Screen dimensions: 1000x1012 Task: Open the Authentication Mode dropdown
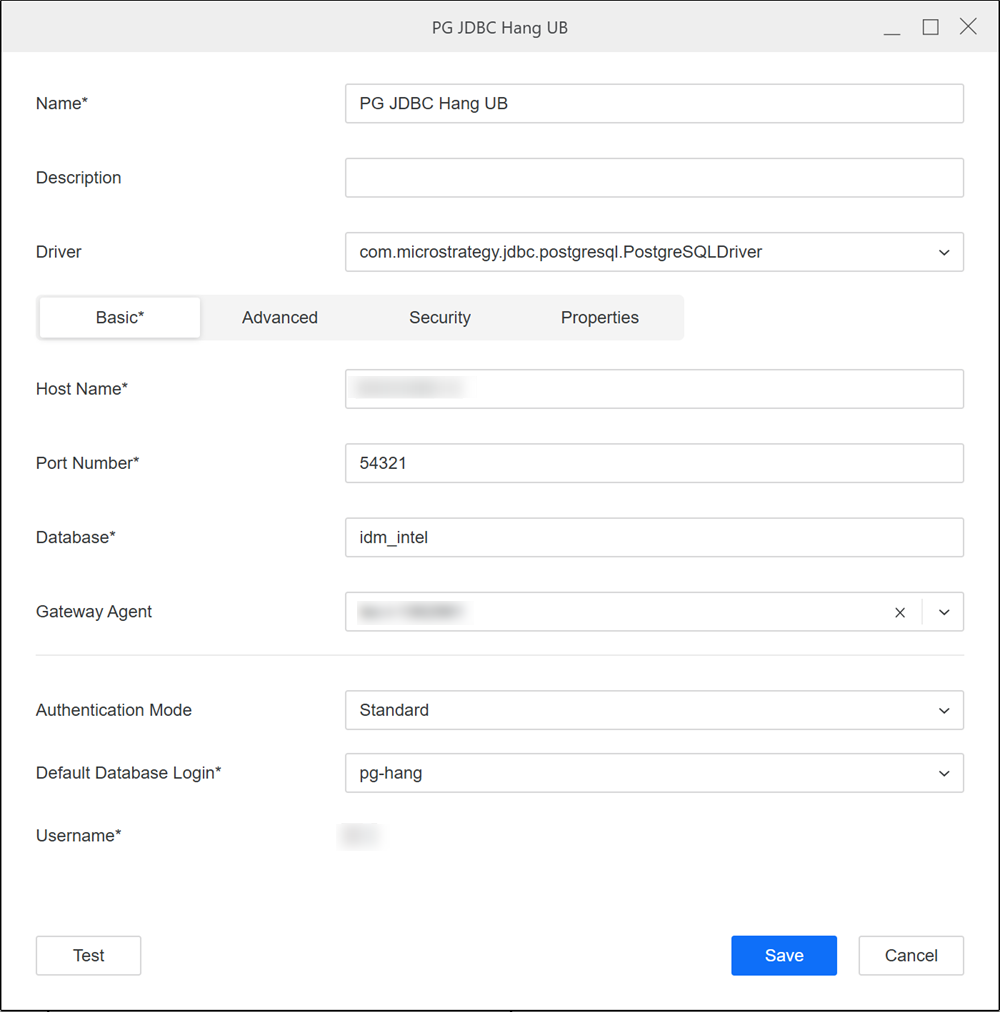pos(944,711)
